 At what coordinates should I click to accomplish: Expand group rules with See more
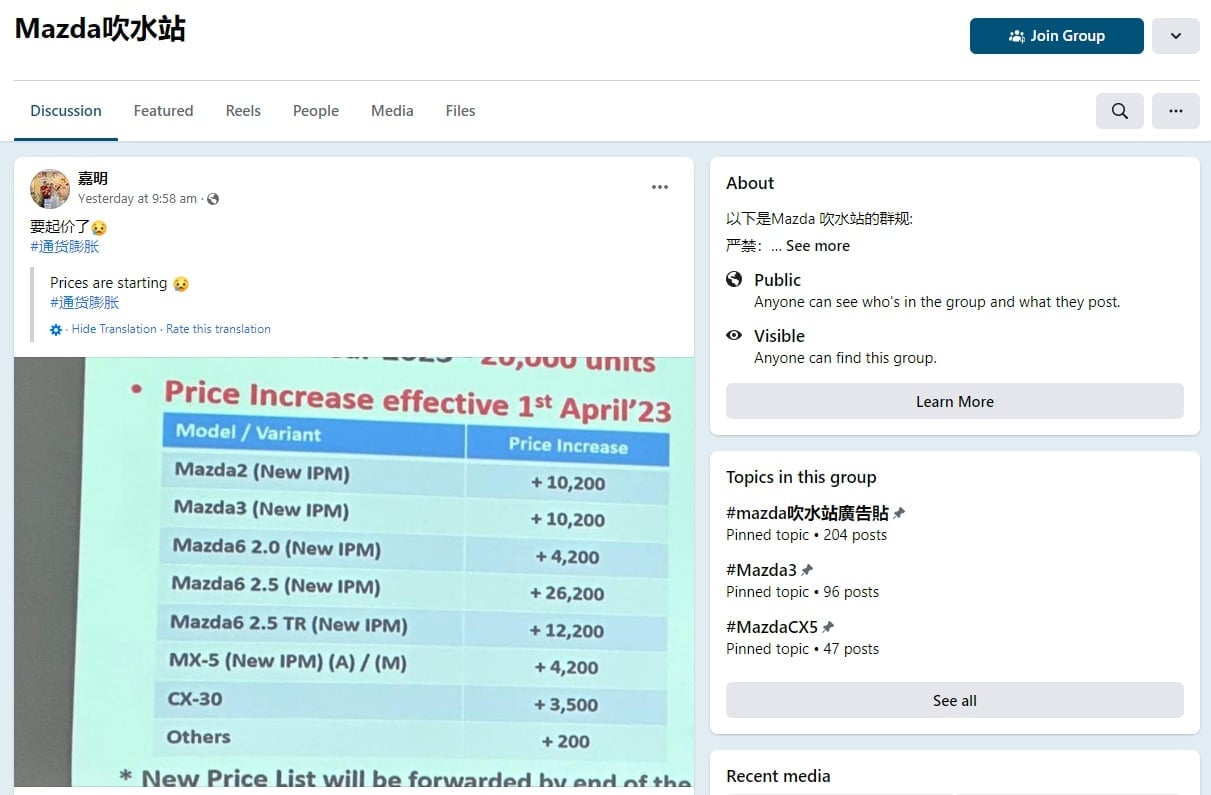tap(817, 246)
